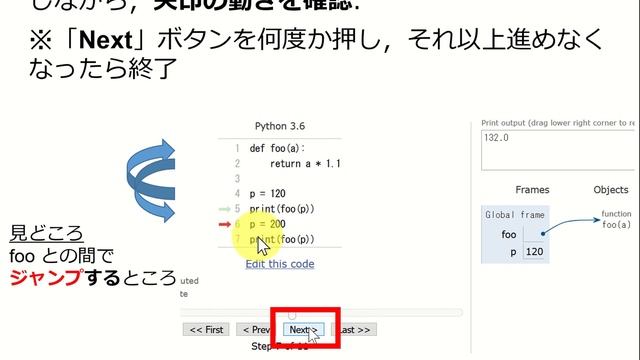The width and height of the screenshot is (640, 360).
Task: Click the Print output text box
Action: 558,150
